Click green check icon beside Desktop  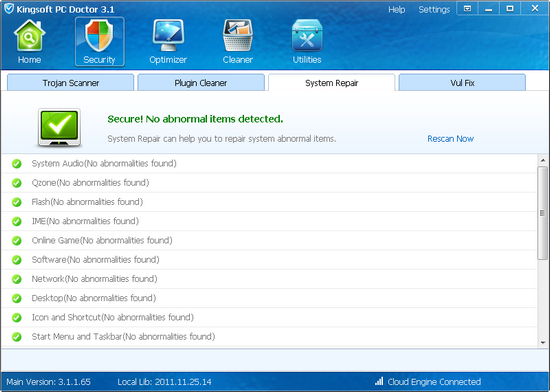[16, 298]
